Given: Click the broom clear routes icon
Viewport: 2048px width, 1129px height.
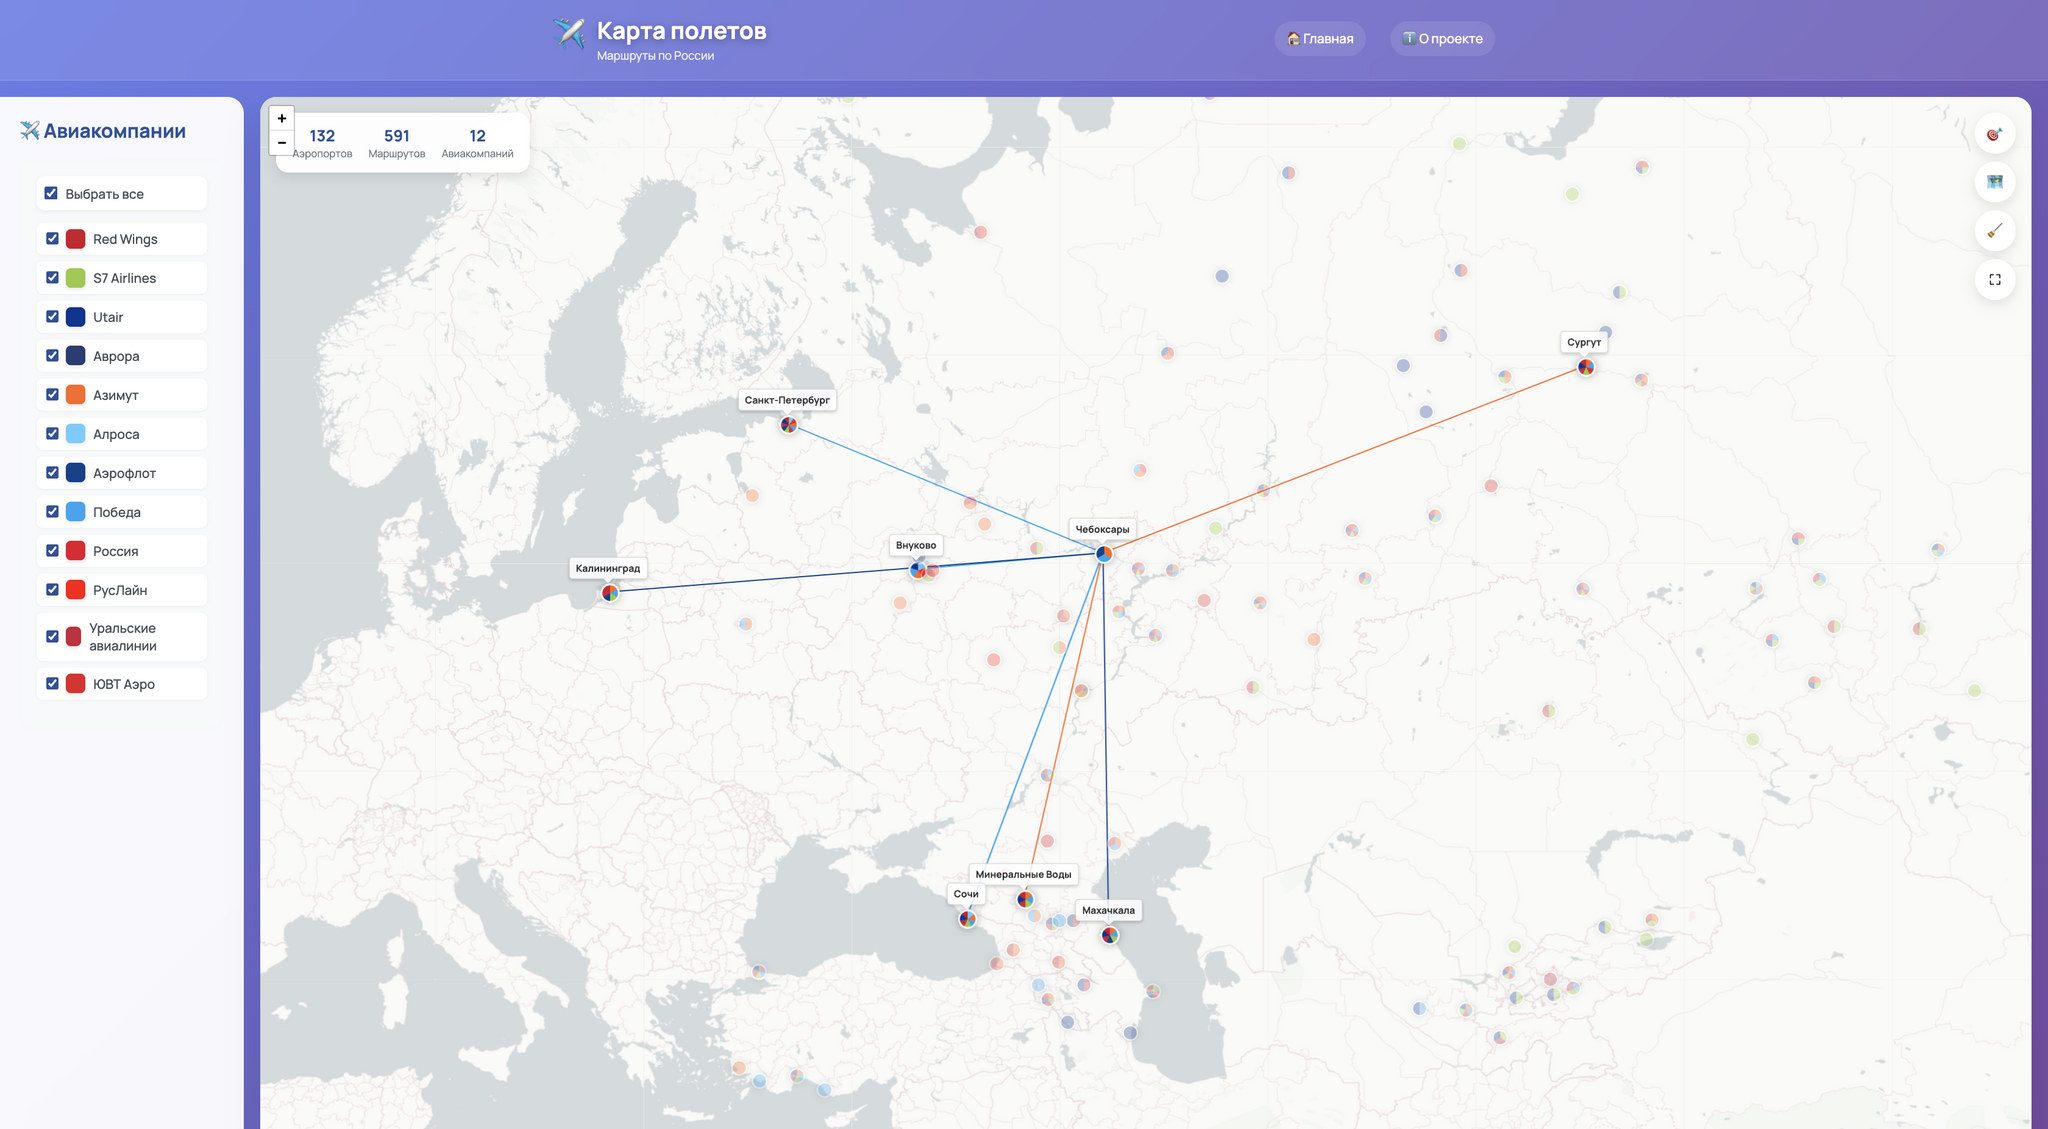Looking at the screenshot, I should click(x=1994, y=231).
